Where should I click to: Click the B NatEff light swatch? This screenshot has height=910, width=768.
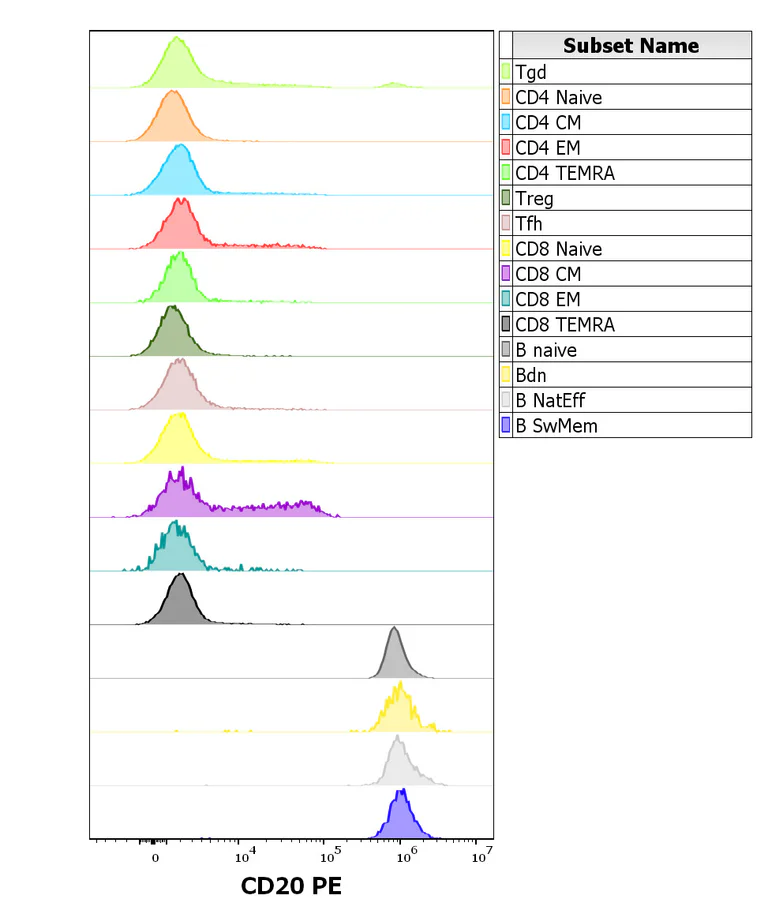pyautogui.click(x=506, y=400)
